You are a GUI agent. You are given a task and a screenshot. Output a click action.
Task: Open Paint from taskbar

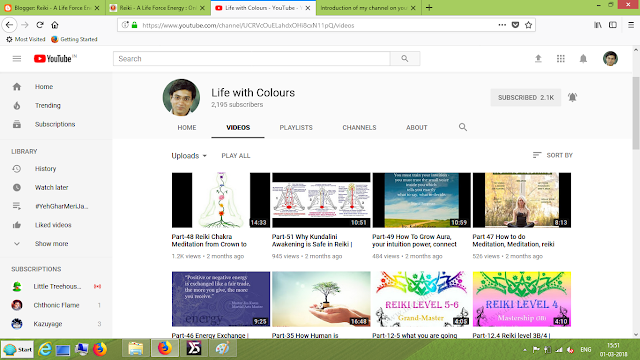tap(222, 349)
